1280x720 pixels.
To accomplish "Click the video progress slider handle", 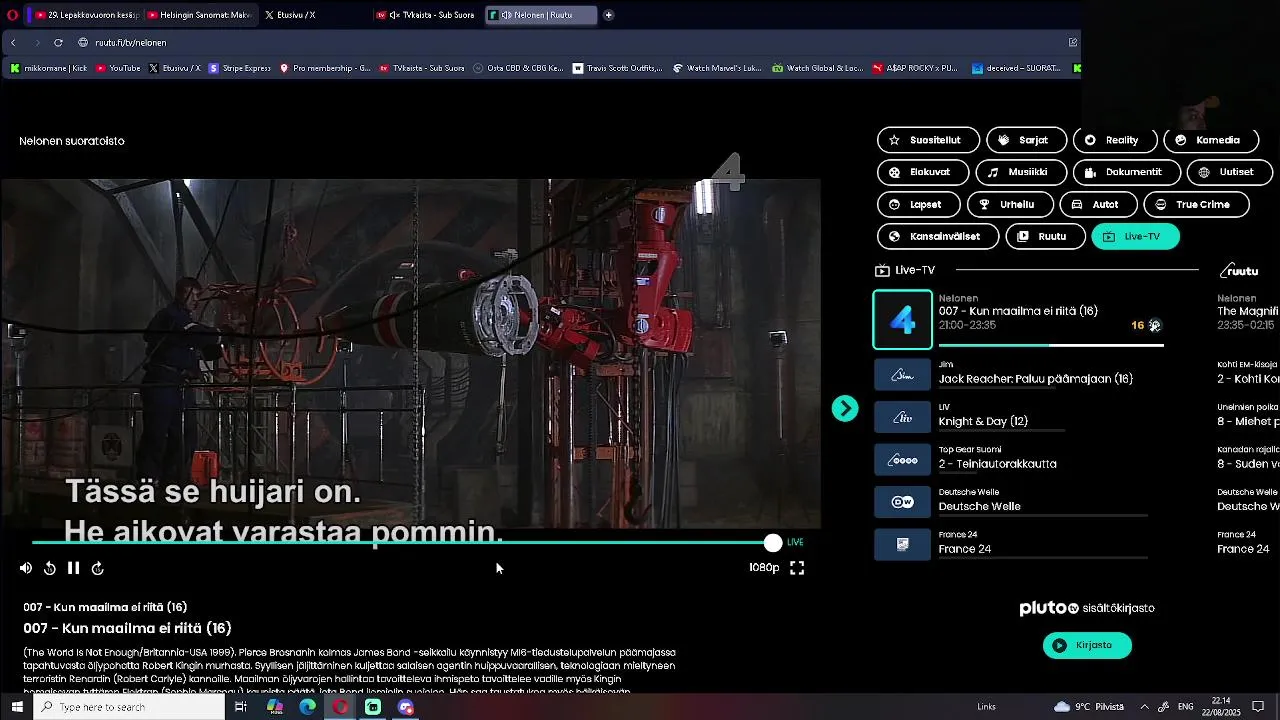I will [x=773, y=543].
